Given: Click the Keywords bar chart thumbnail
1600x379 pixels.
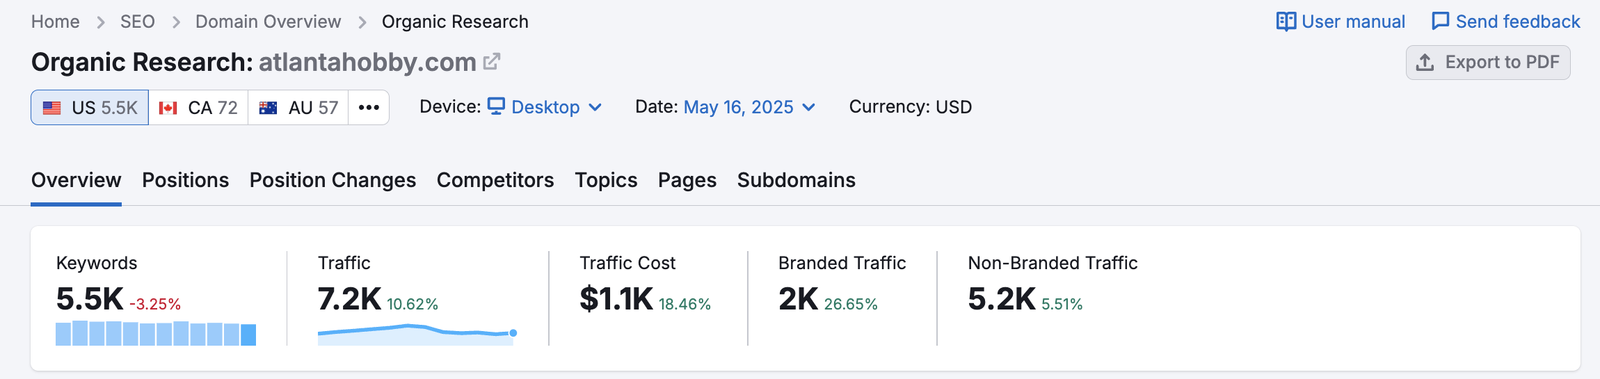Looking at the screenshot, I should (x=156, y=334).
